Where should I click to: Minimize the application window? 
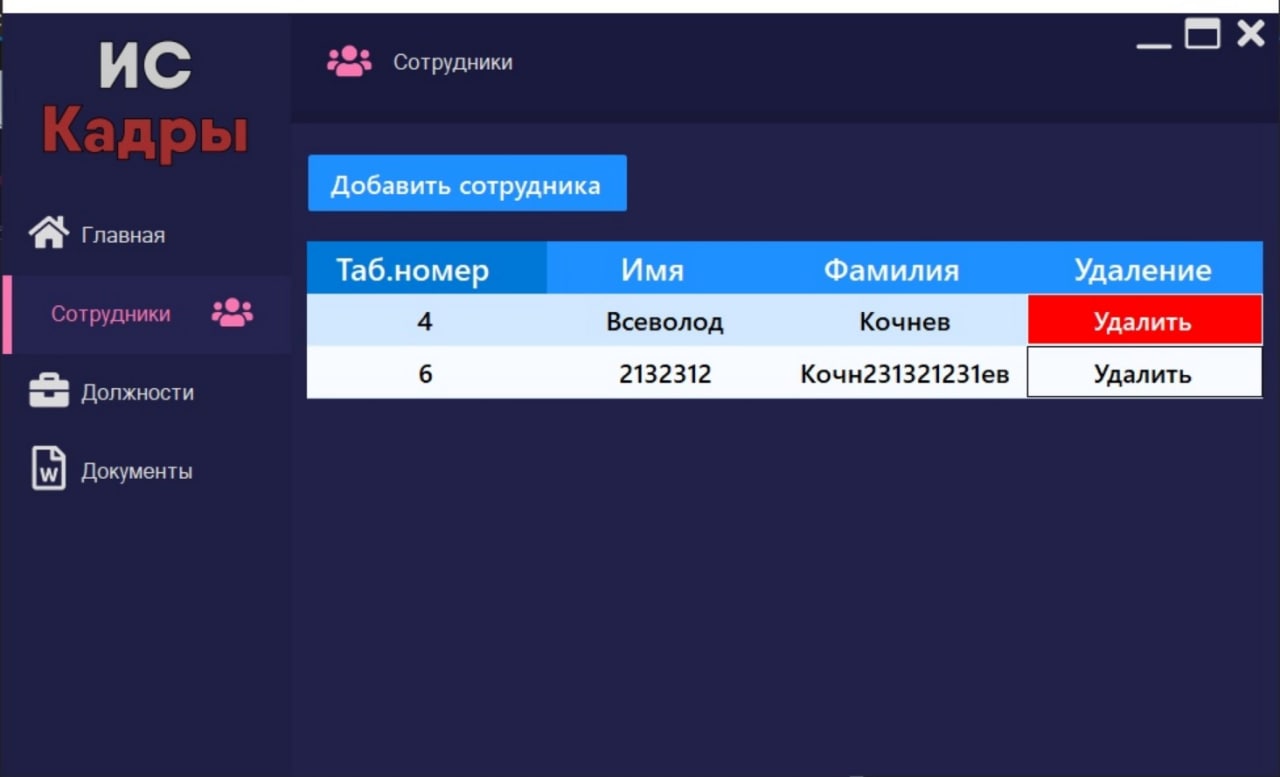(1154, 44)
